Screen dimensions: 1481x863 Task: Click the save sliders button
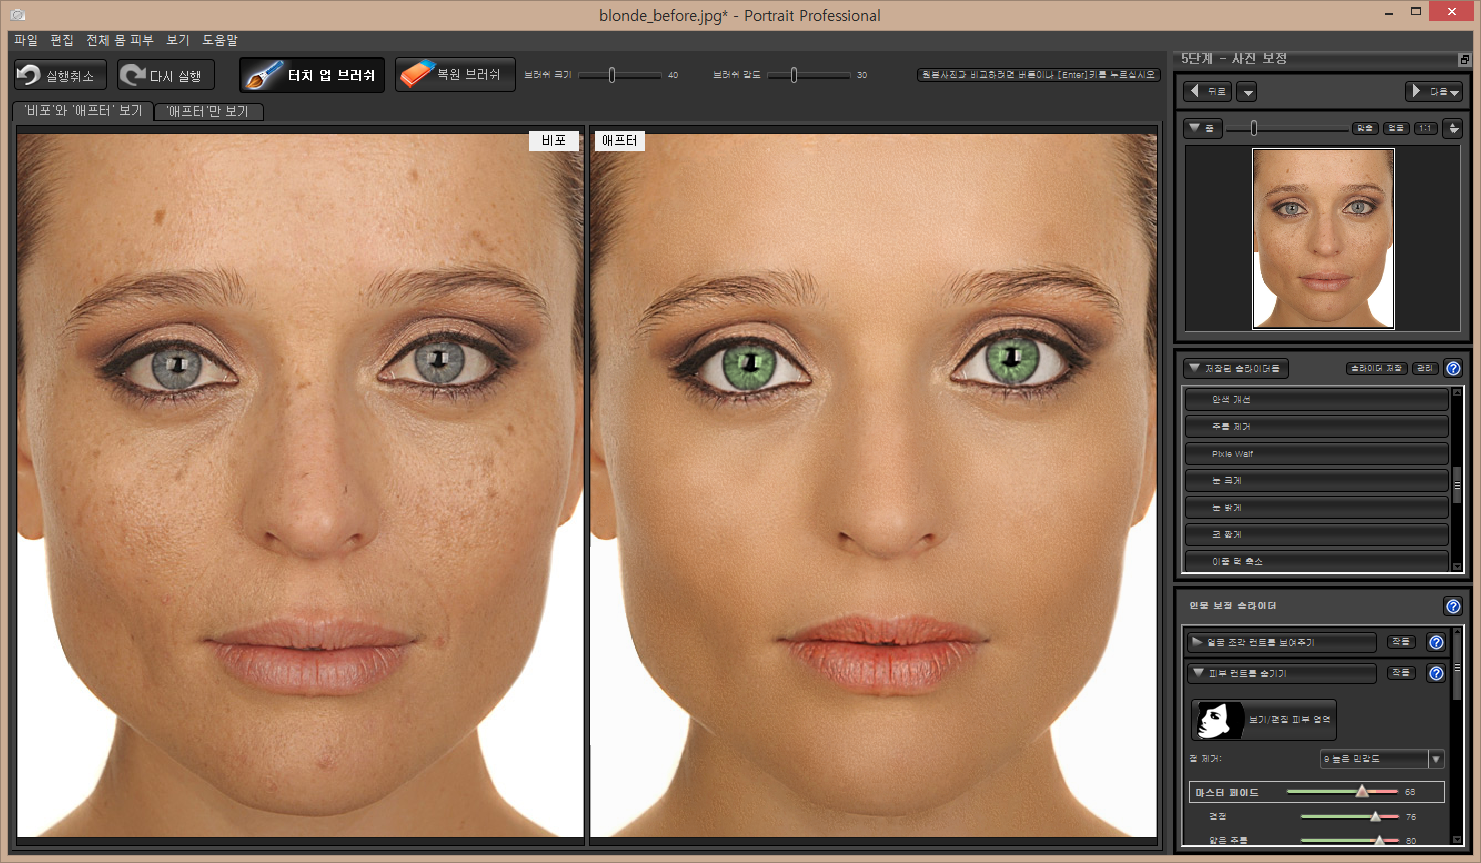1377,368
